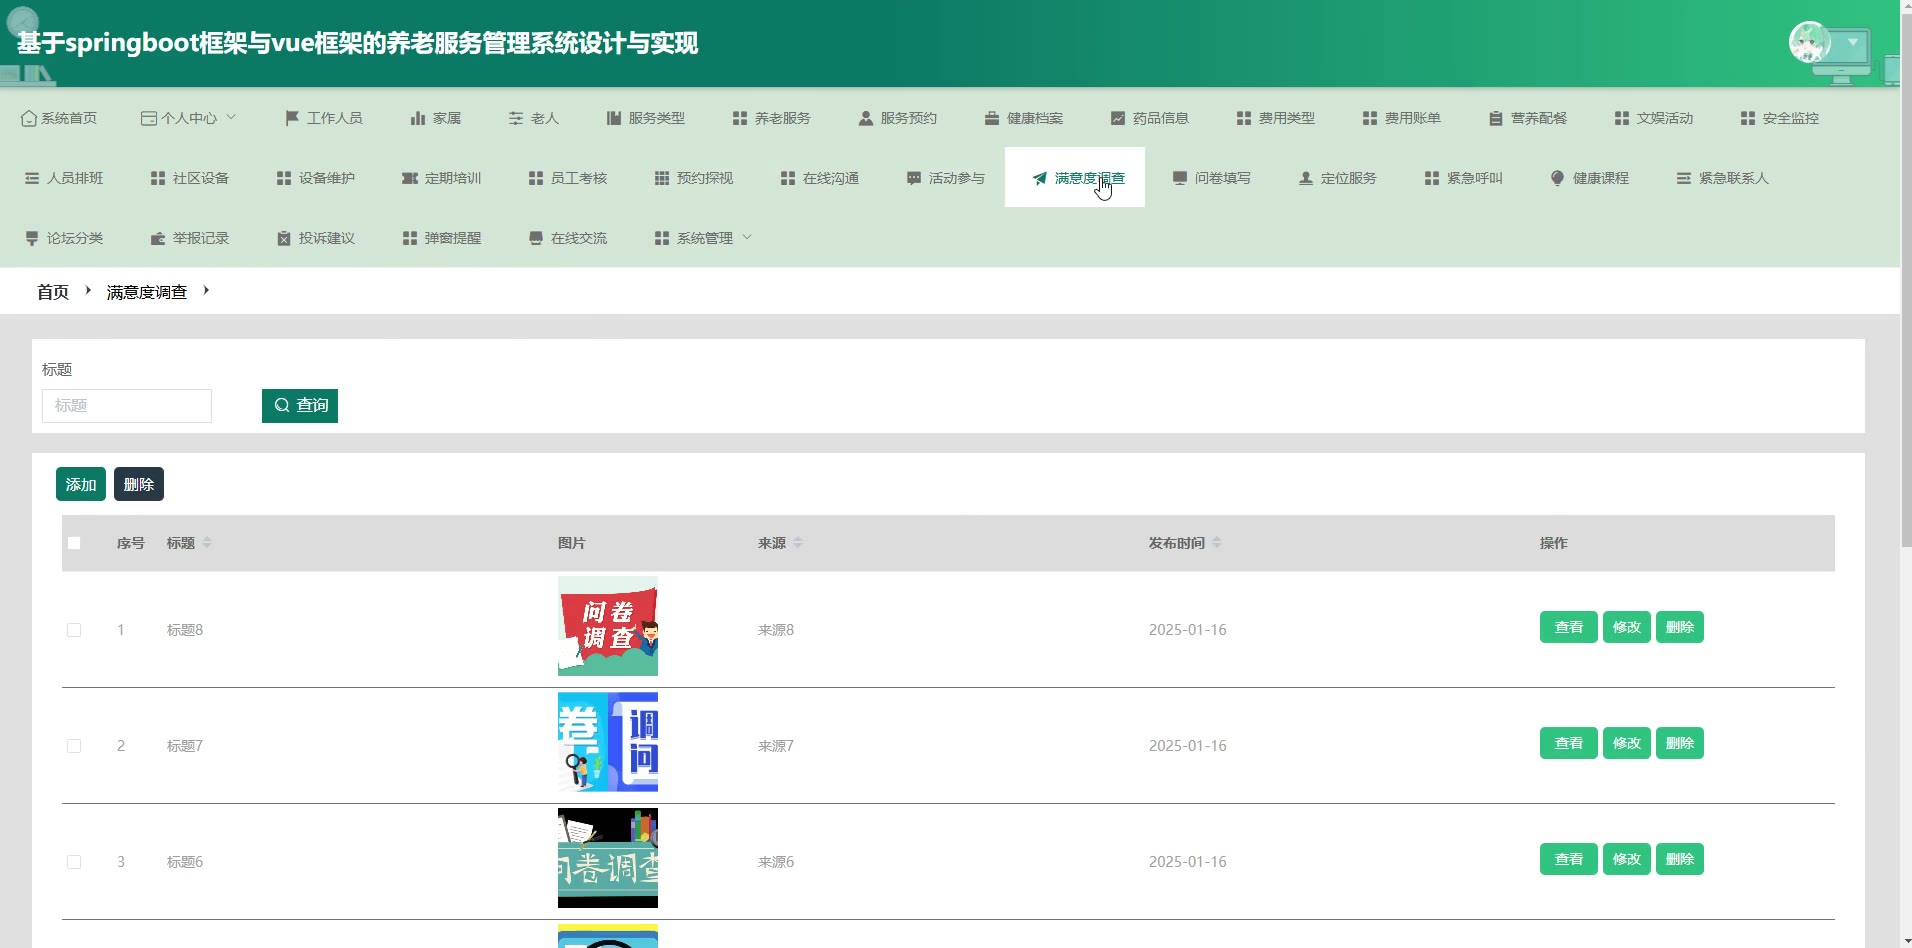Click the chat bubble icon for 活动参与
This screenshot has width=1912, height=948.
pos(914,178)
